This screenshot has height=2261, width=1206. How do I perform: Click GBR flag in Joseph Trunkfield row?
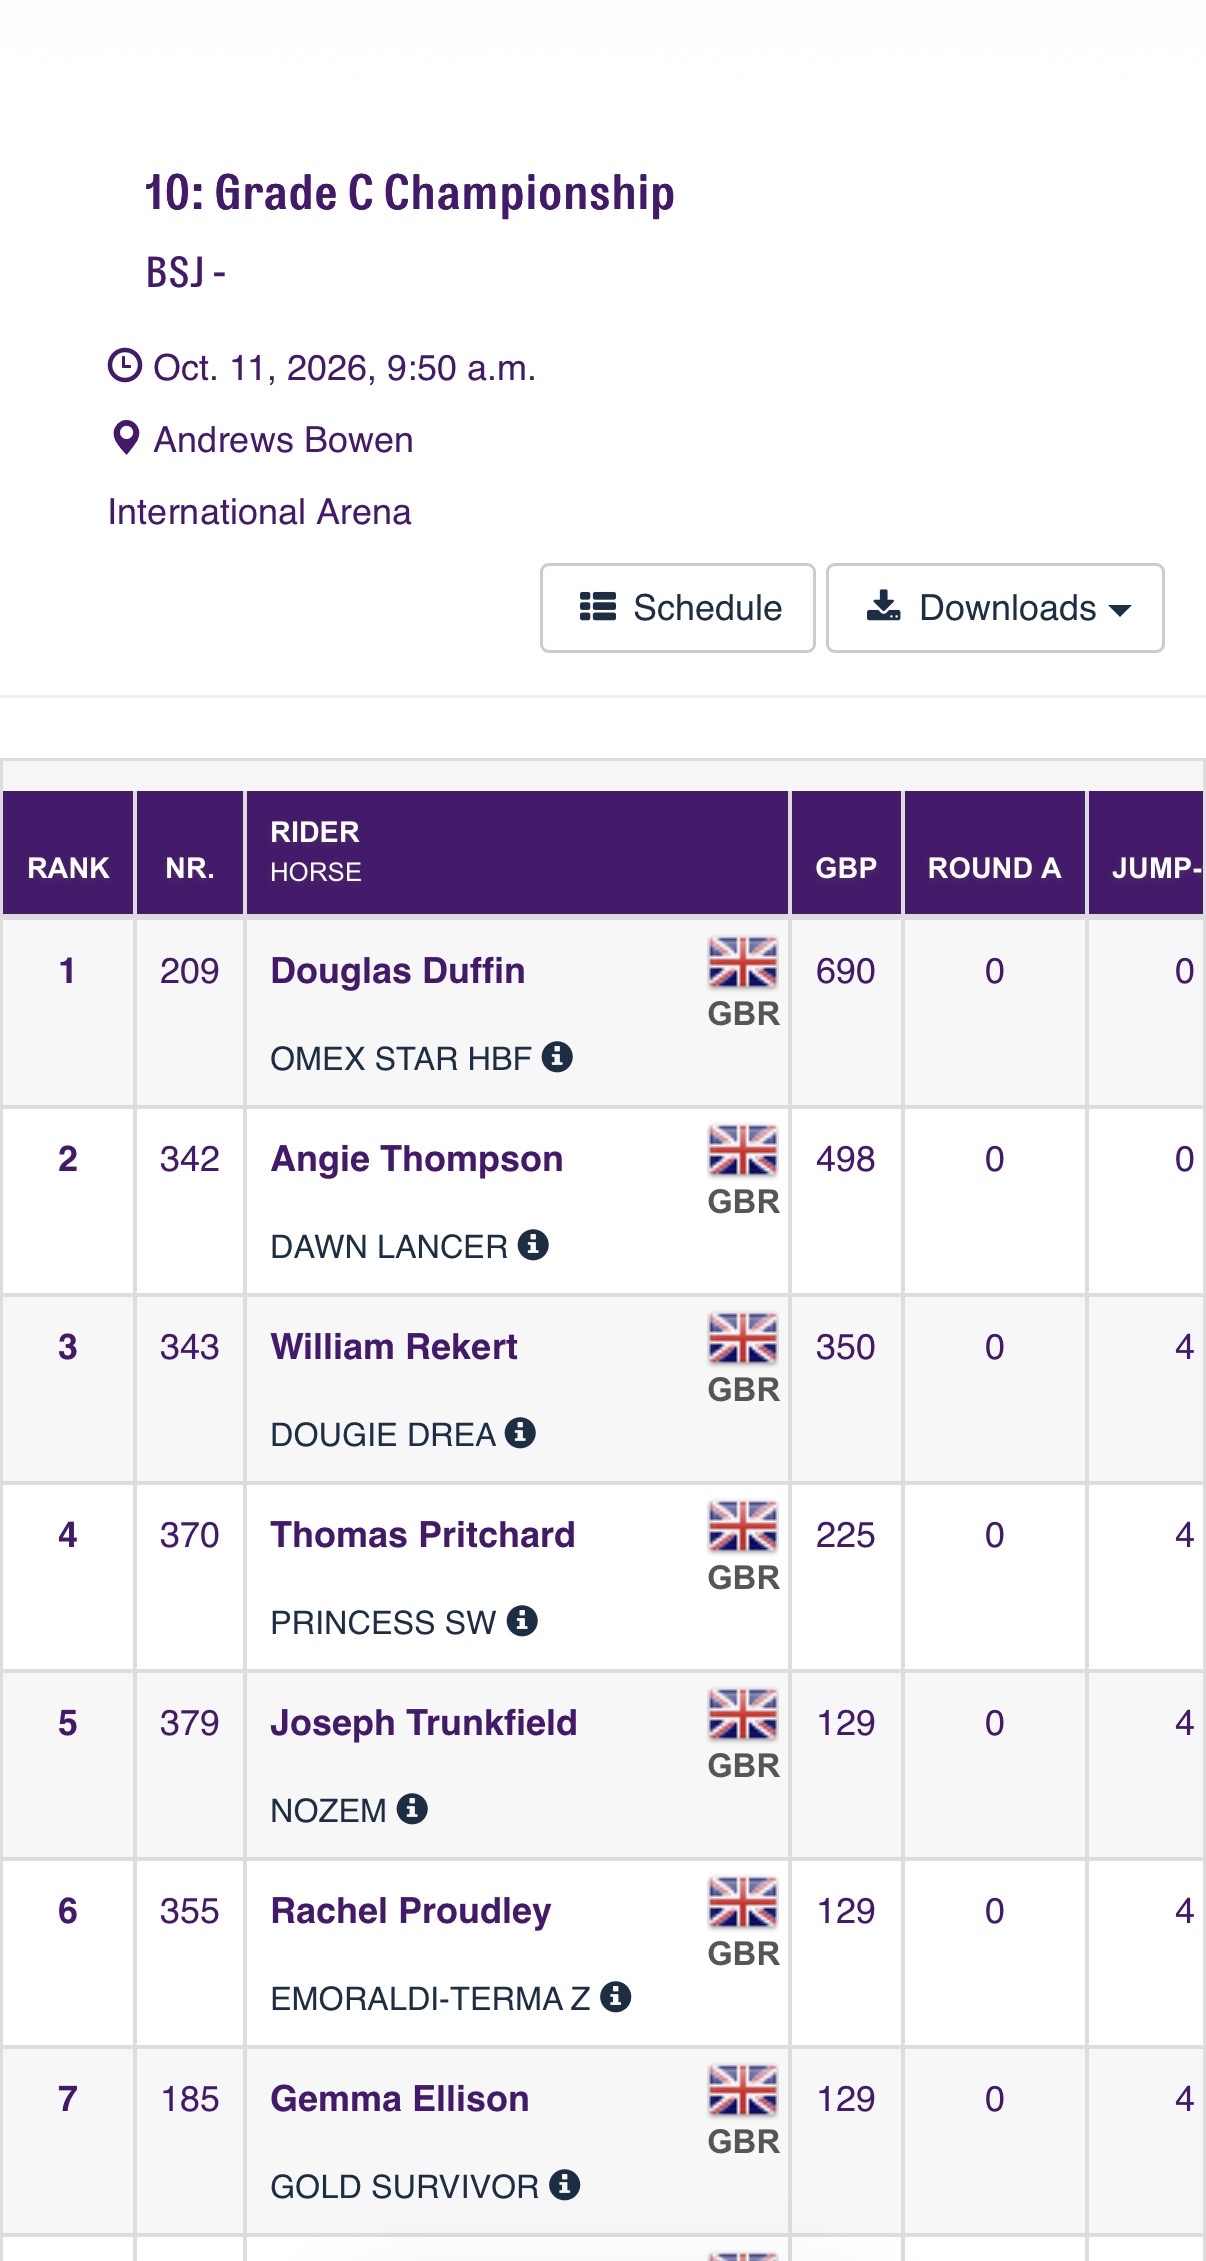pos(743,1714)
